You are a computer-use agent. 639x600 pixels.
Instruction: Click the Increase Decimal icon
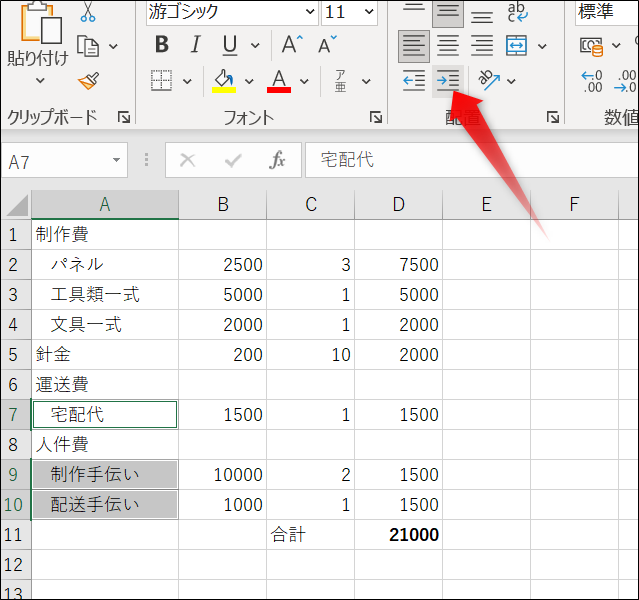coord(592,81)
